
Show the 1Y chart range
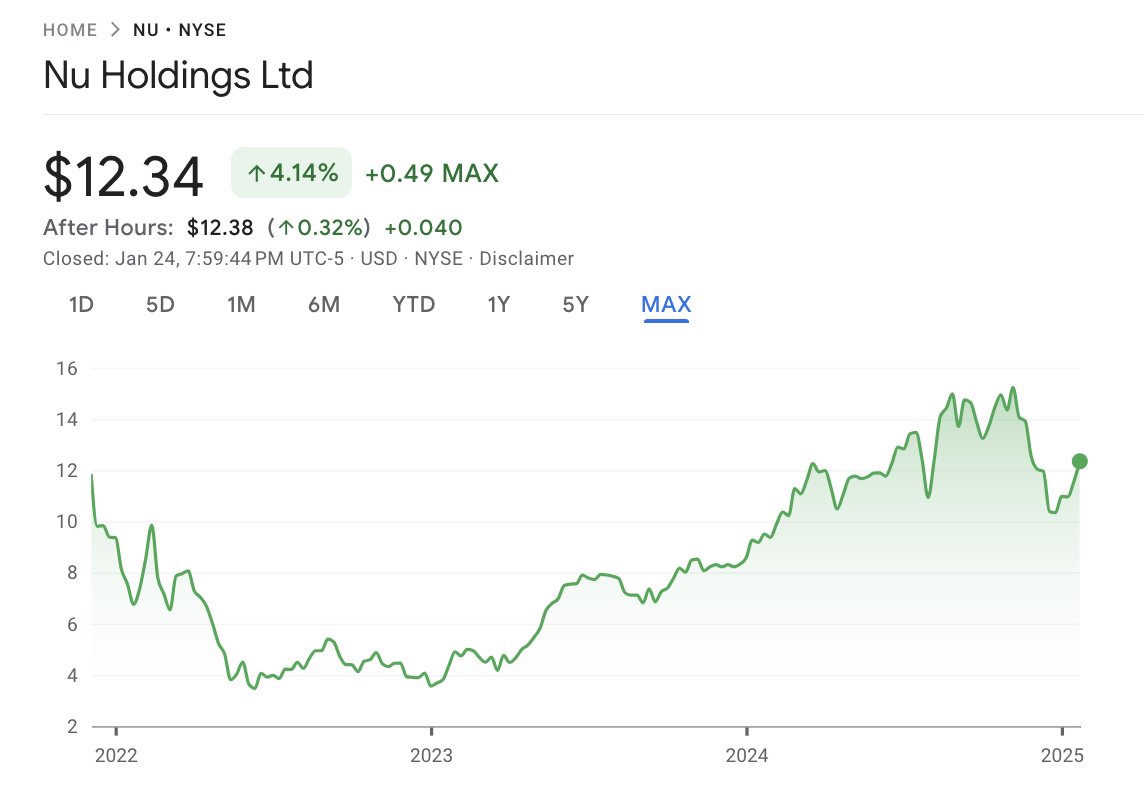pos(499,304)
